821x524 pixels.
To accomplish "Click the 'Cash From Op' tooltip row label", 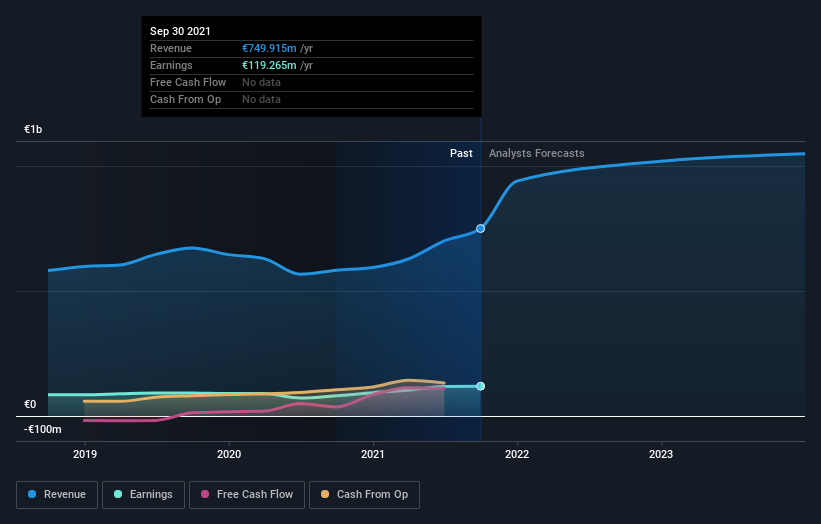I will click(x=185, y=99).
